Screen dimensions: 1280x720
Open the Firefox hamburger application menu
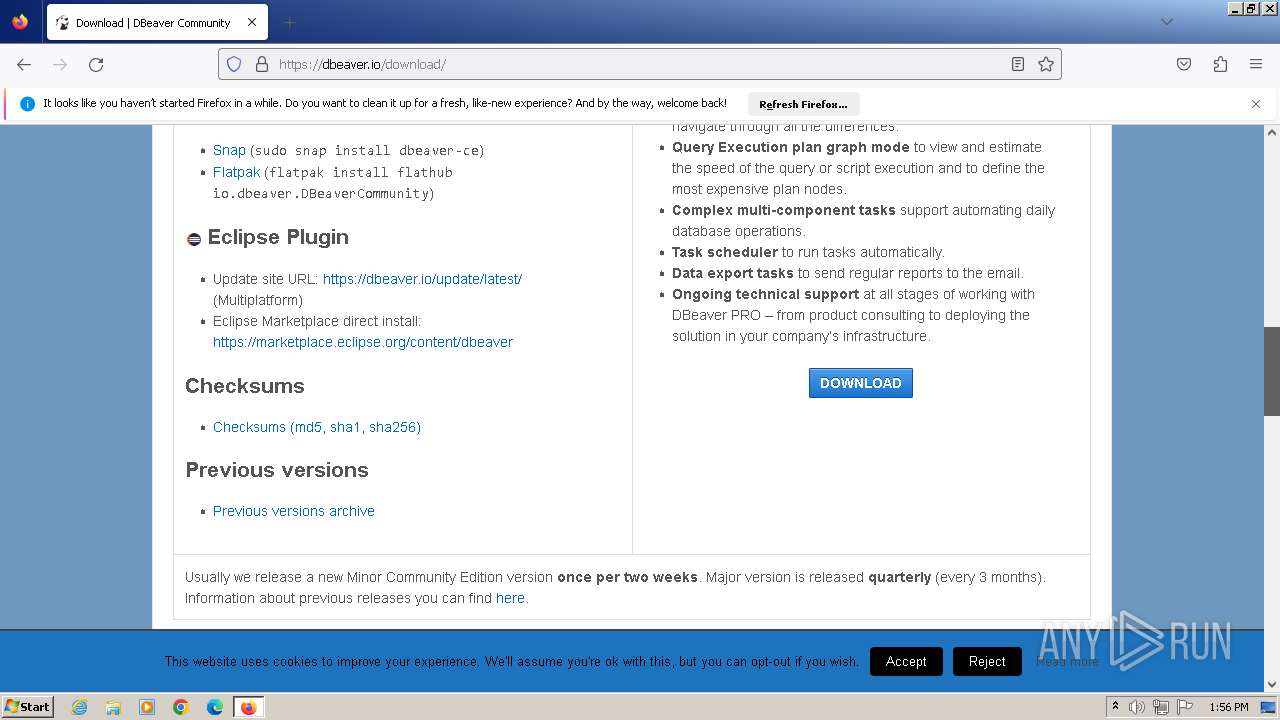point(1256,64)
